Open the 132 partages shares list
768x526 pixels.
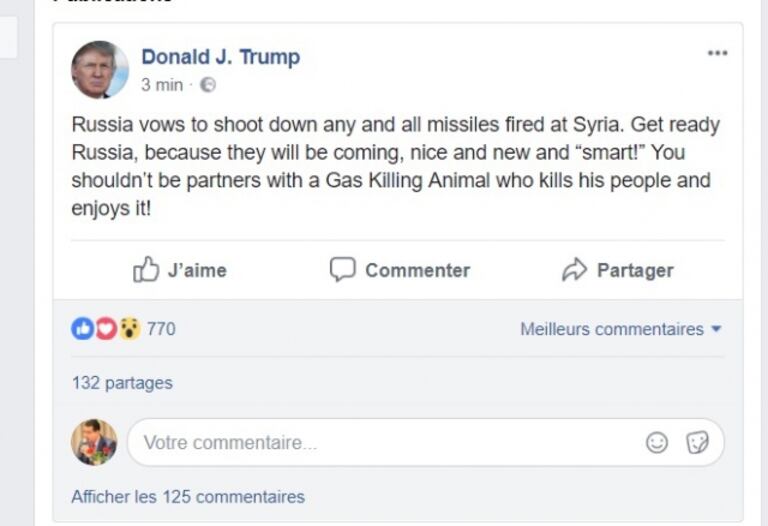pyautogui.click(x=122, y=383)
